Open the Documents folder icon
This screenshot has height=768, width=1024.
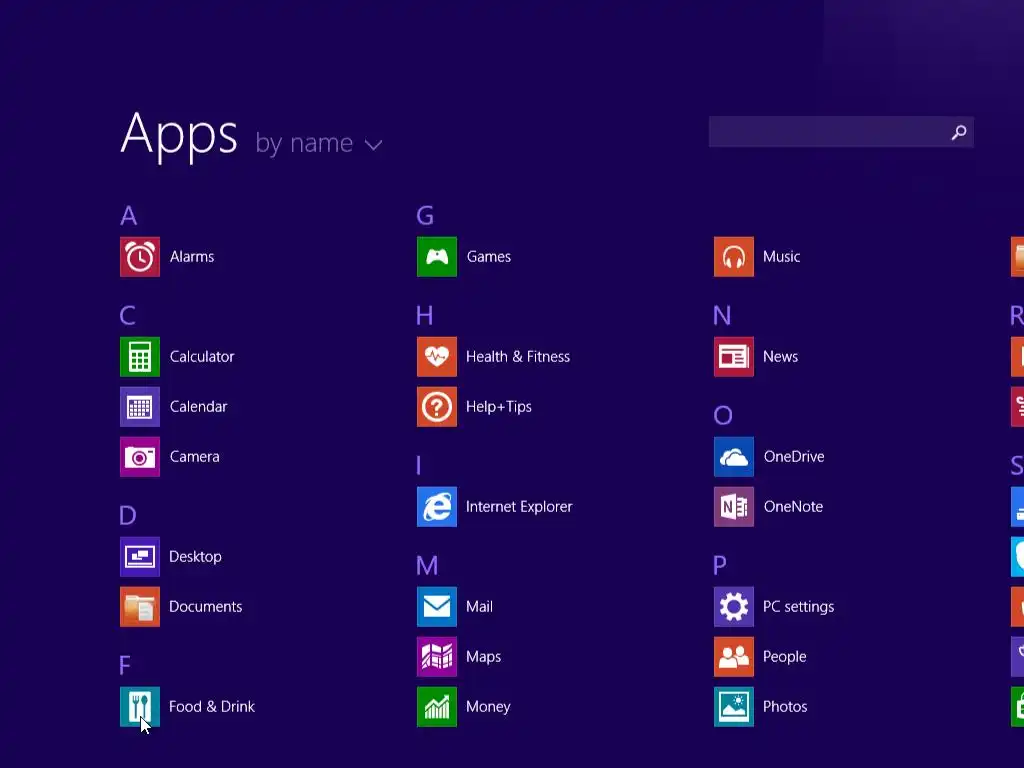tap(140, 607)
